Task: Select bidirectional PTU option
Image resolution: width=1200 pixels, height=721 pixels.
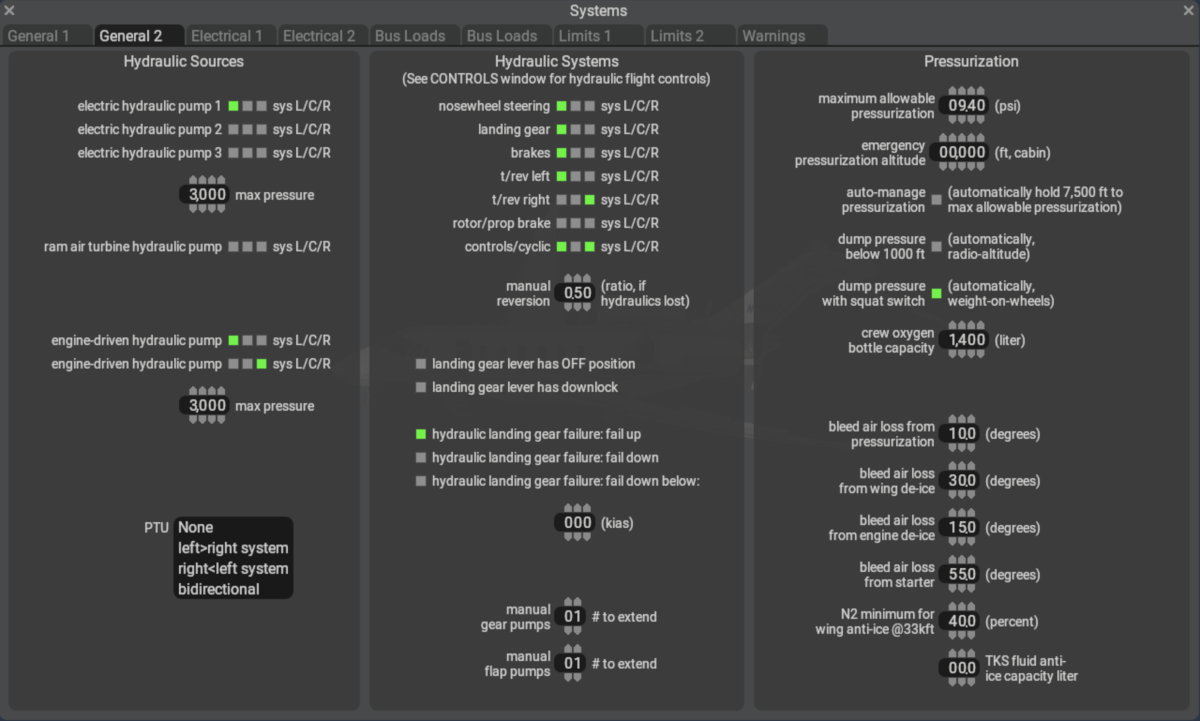Action: (219, 589)
